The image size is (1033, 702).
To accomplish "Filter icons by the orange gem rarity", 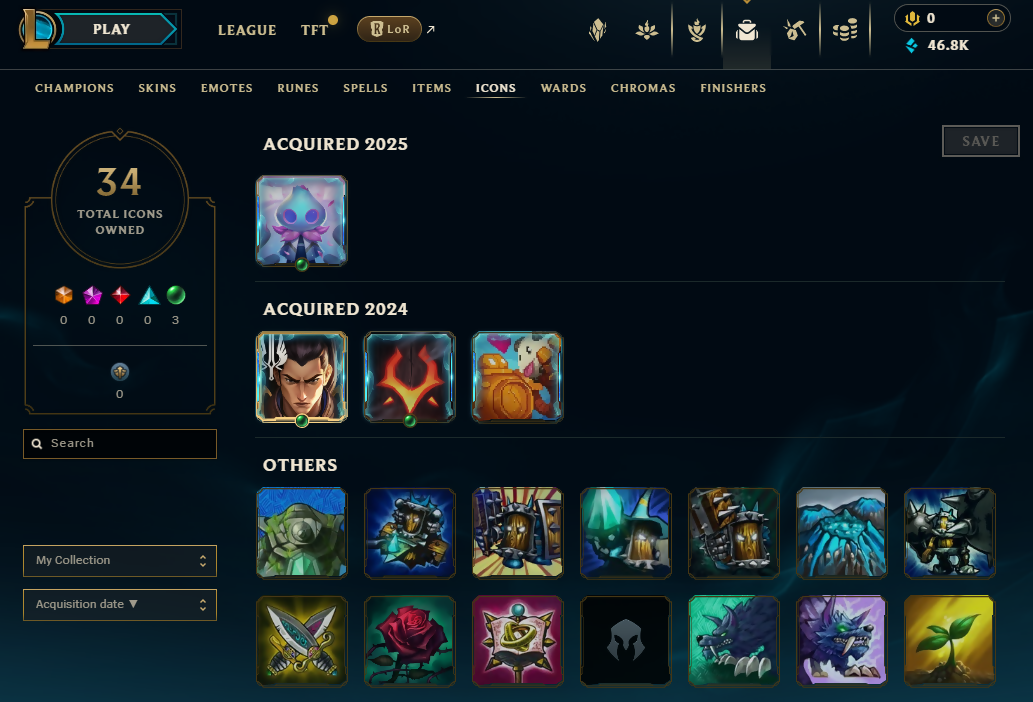I will pyautogui.click(x=64, y=295).
